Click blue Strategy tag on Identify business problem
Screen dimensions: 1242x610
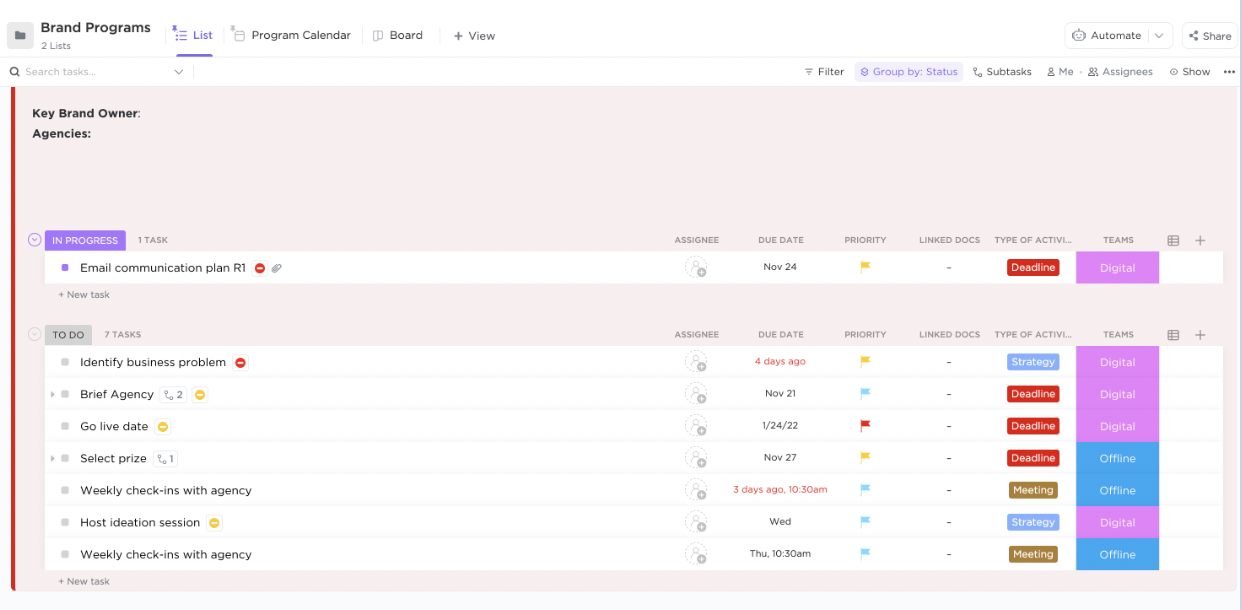pos(1033,362)
